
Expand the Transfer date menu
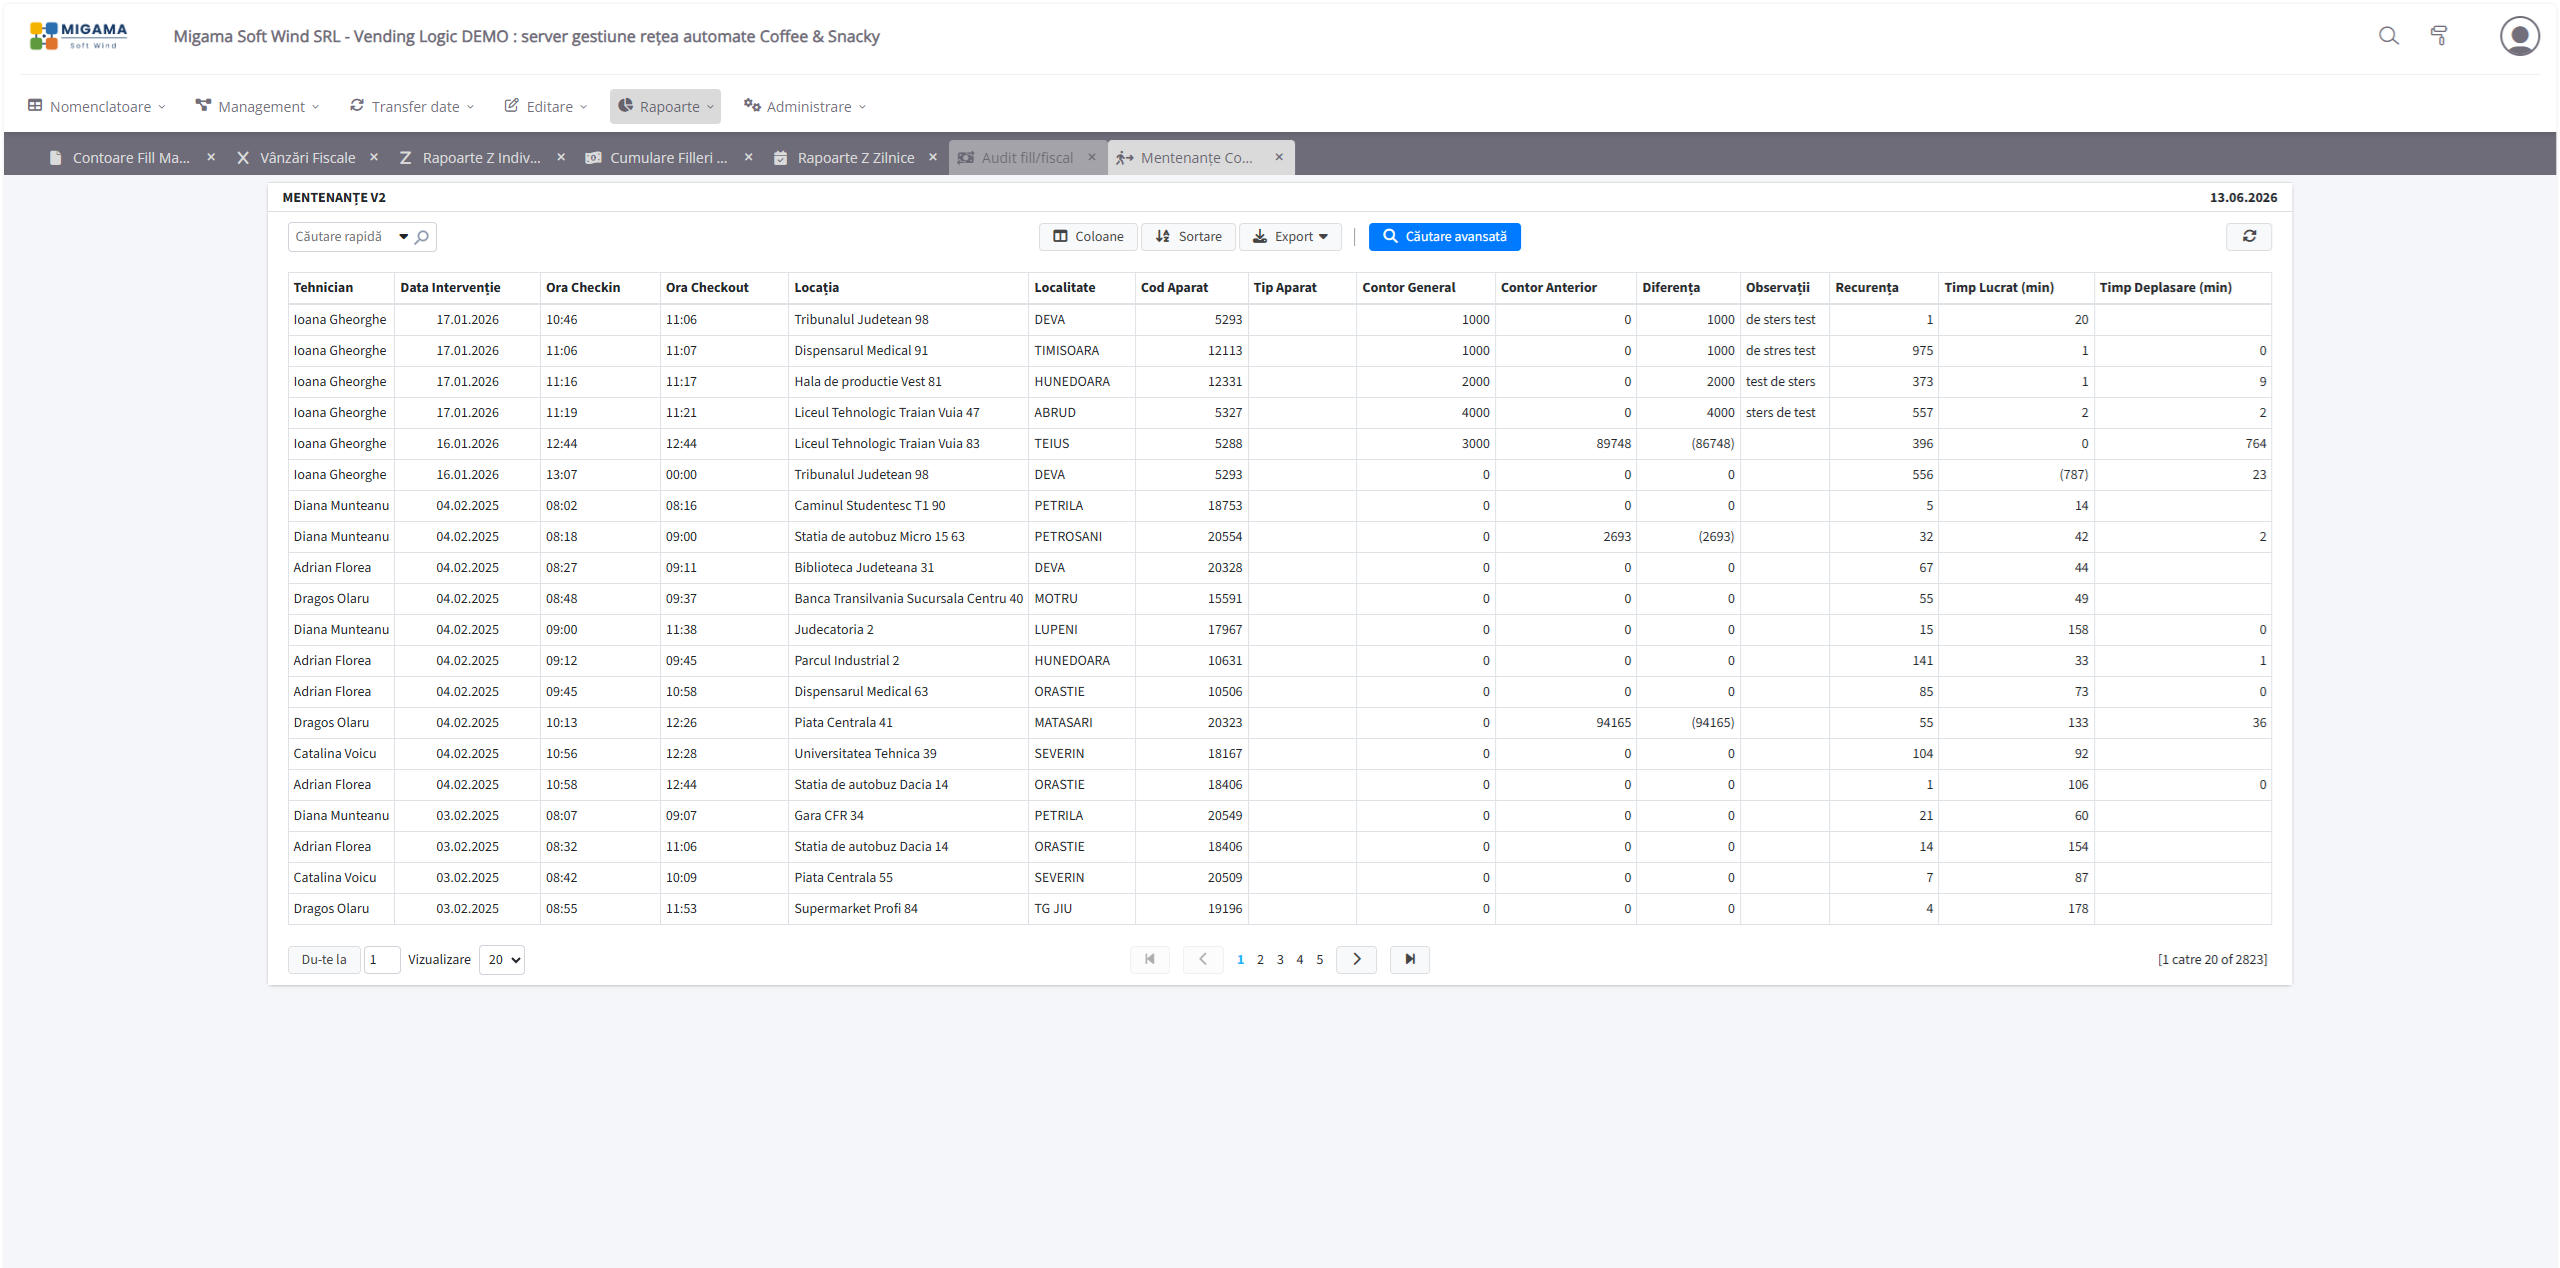(412, 107)
